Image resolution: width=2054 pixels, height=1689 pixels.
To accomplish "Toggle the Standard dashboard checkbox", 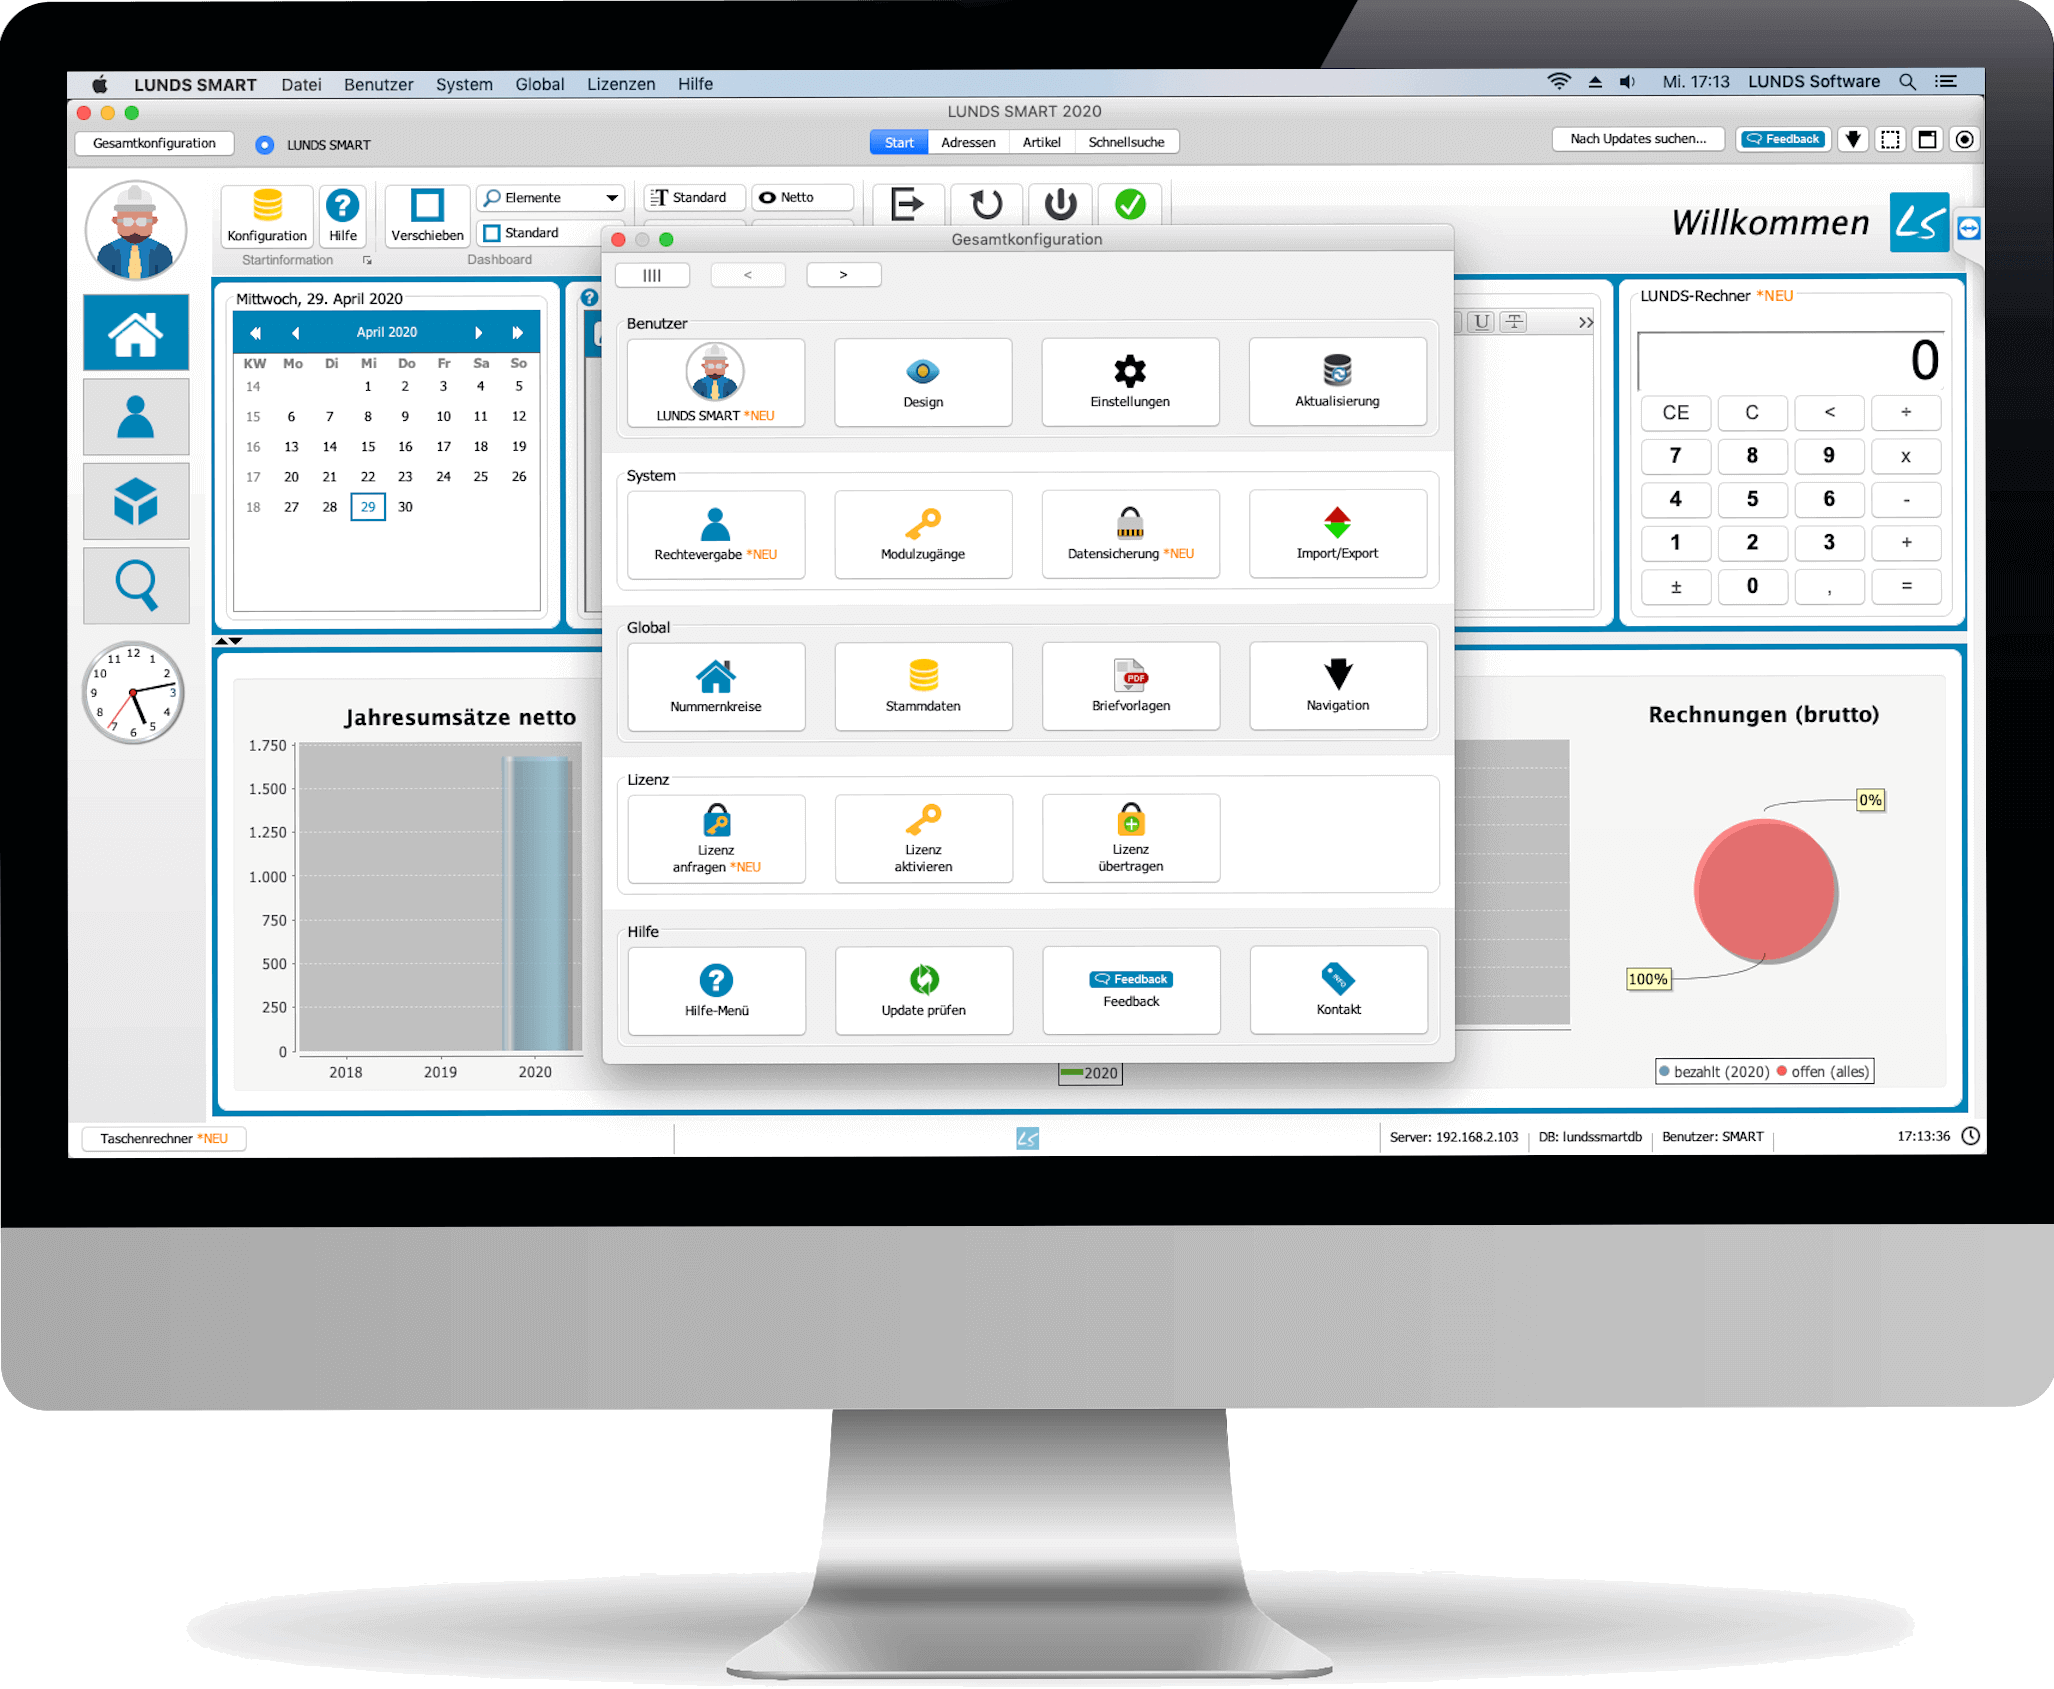I will coord(491,233).
